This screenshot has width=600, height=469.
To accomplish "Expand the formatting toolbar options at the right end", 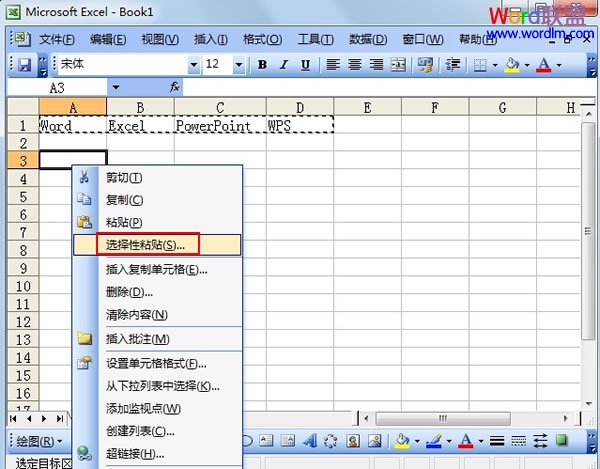I will (x=591, y=65).
